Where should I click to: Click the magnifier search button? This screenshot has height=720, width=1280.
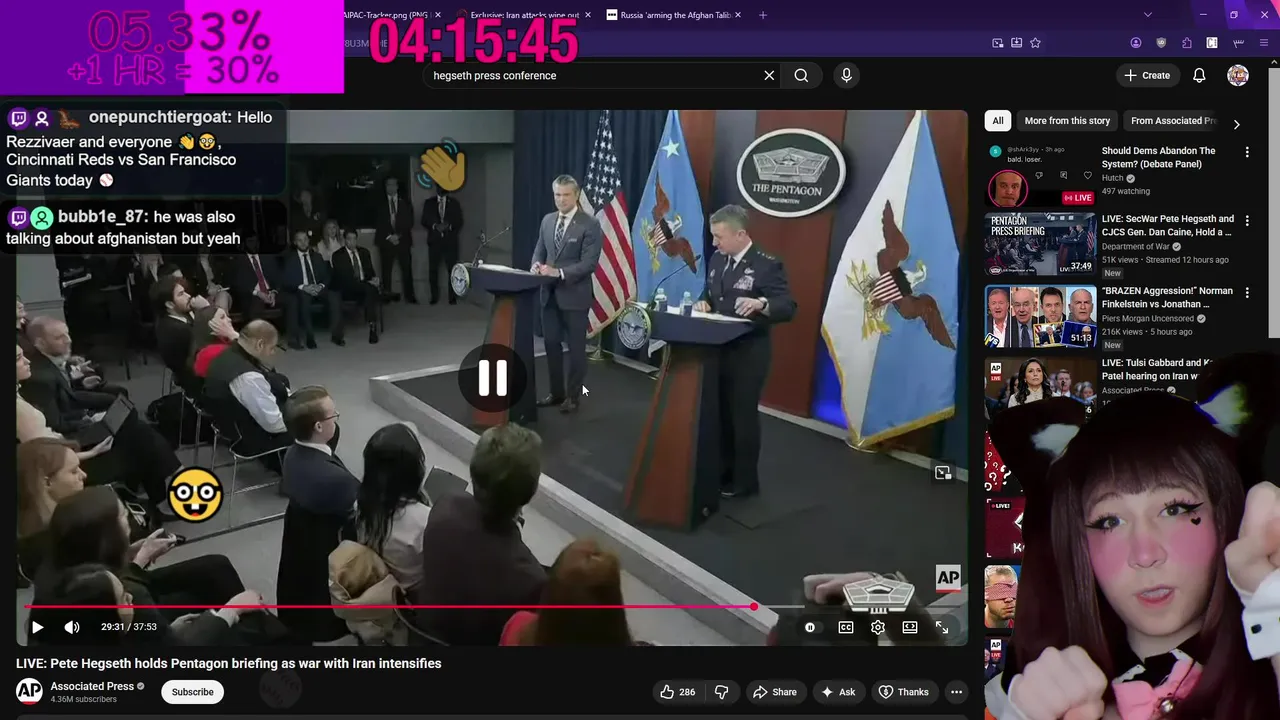[x=801, y=75]
